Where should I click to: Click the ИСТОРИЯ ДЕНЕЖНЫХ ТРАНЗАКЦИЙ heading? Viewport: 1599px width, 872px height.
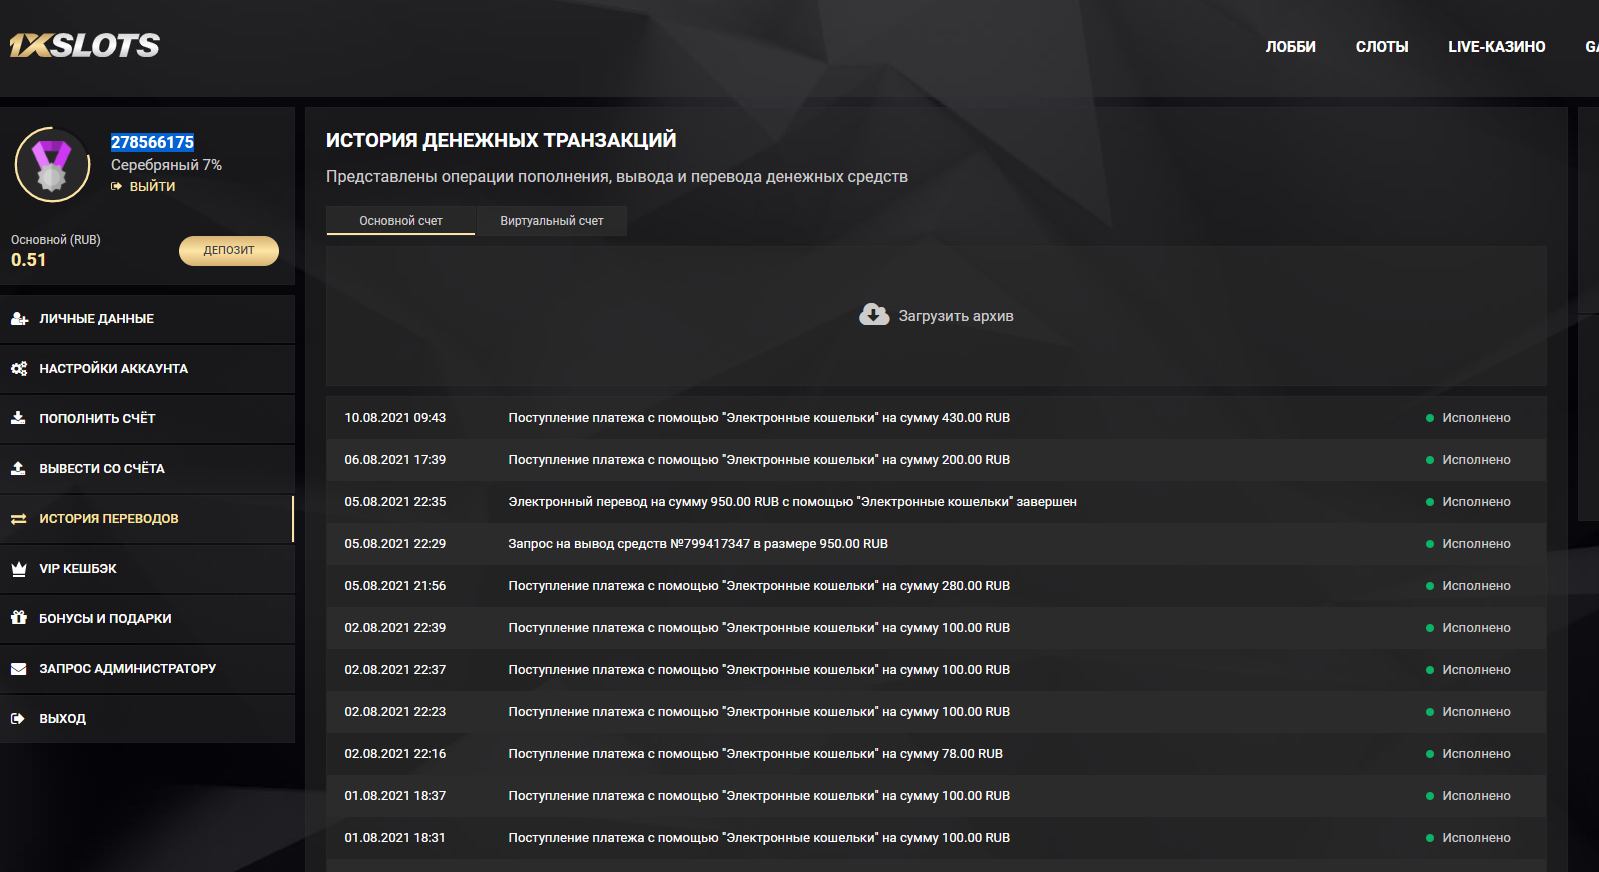(501, 140)
